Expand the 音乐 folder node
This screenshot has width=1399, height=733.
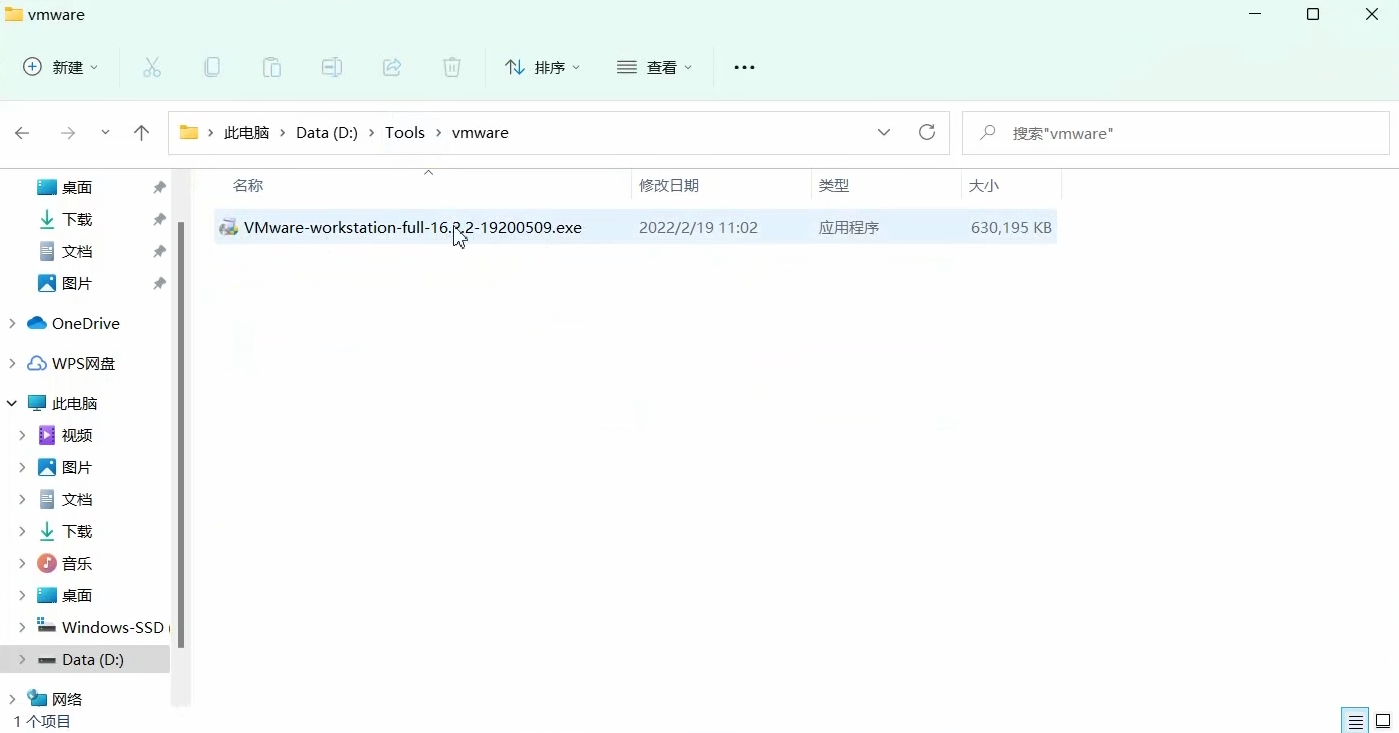point(22,564)
